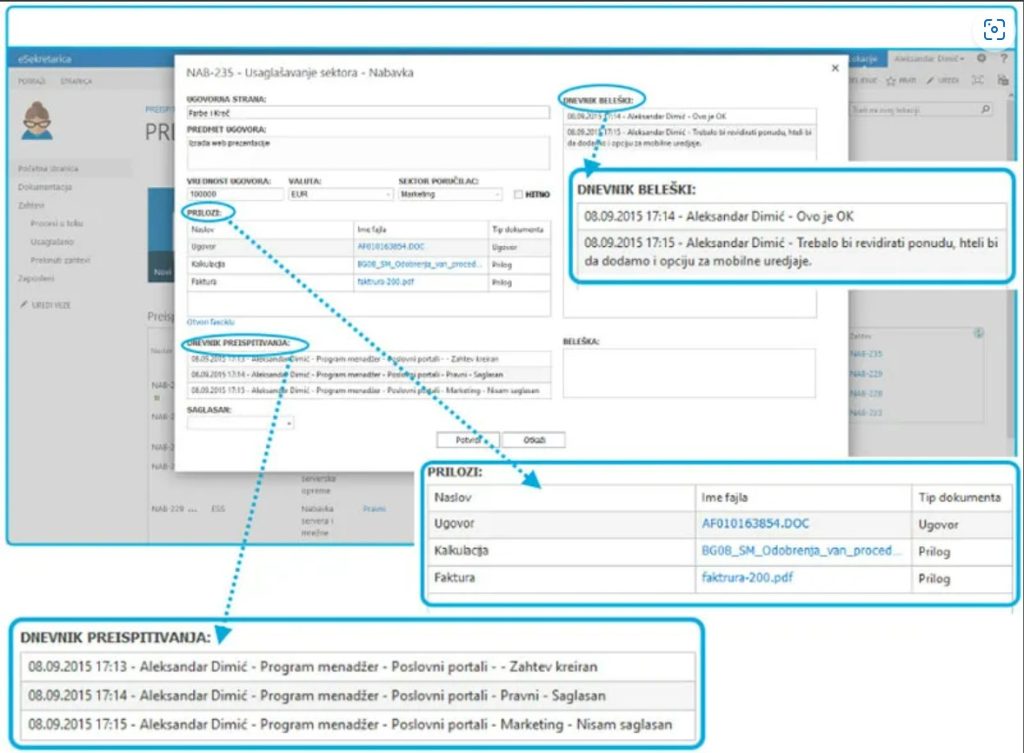Click the BELEŠKA note text area
Image resolution: width=1024 pixels, height=753 pixels.
(x=689, y=373)
